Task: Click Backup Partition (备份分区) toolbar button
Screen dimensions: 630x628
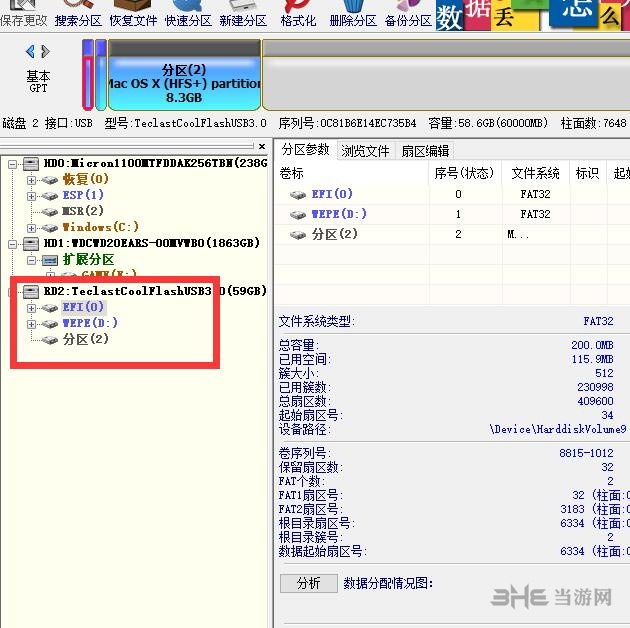Action: click(408, 14)
